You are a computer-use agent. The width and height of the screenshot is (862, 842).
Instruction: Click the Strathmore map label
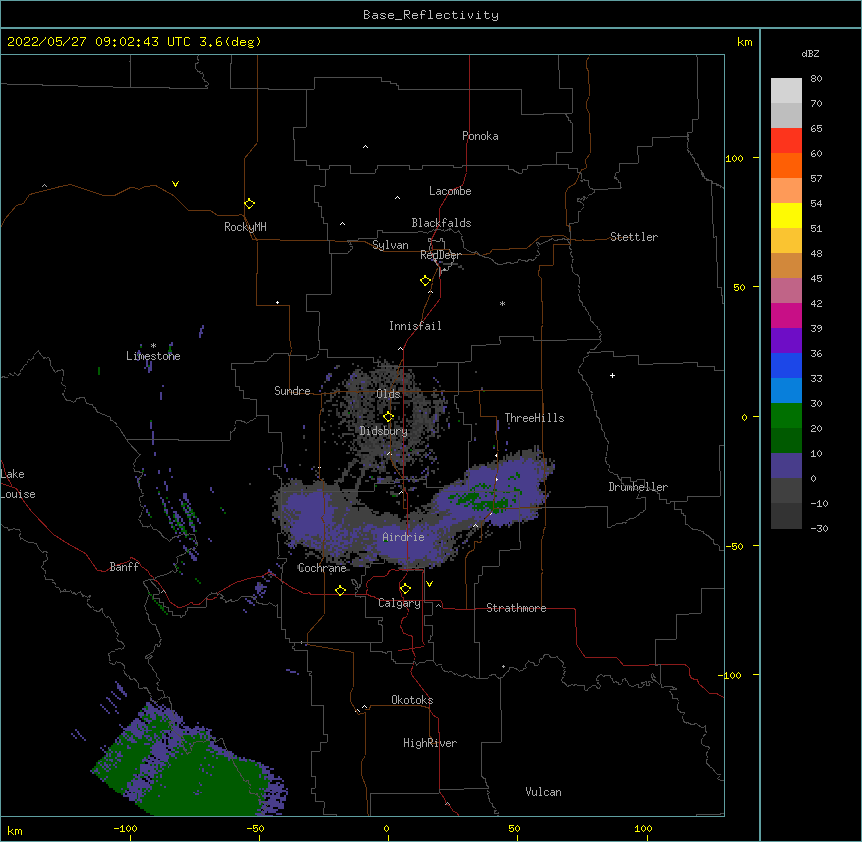click(x=516, y=608)
